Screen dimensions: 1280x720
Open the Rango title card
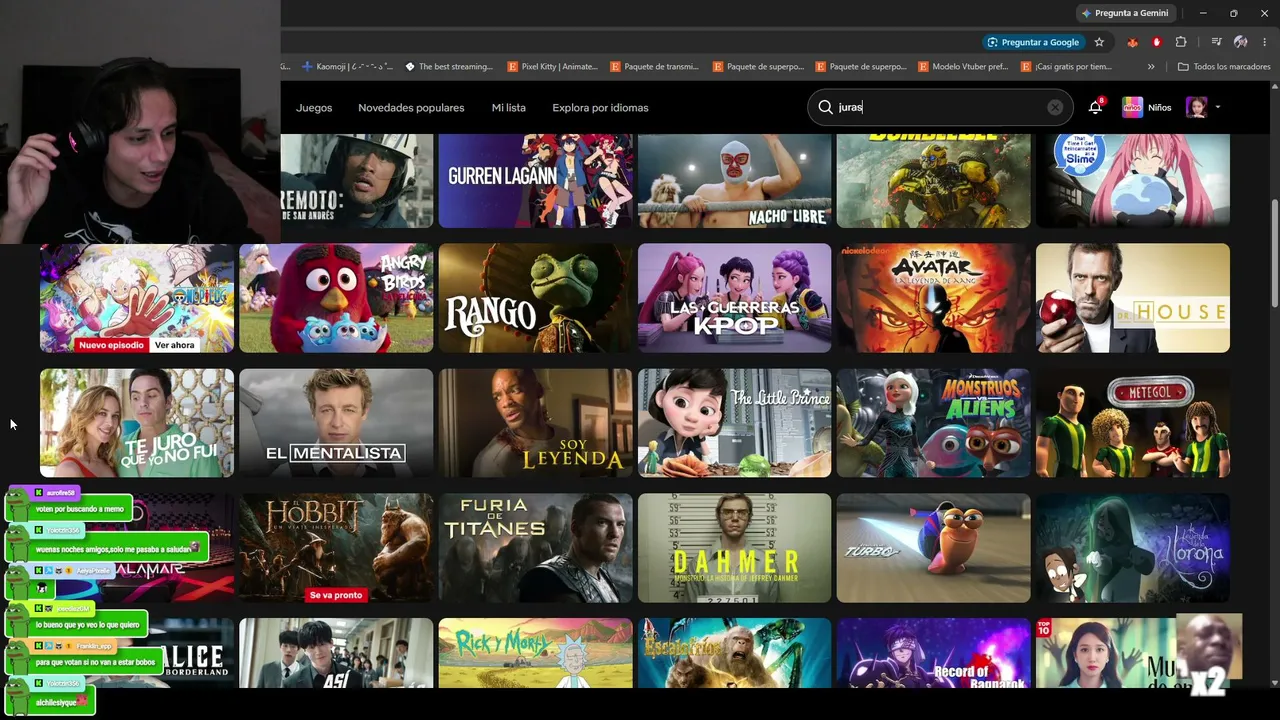(x=535, y=298)
